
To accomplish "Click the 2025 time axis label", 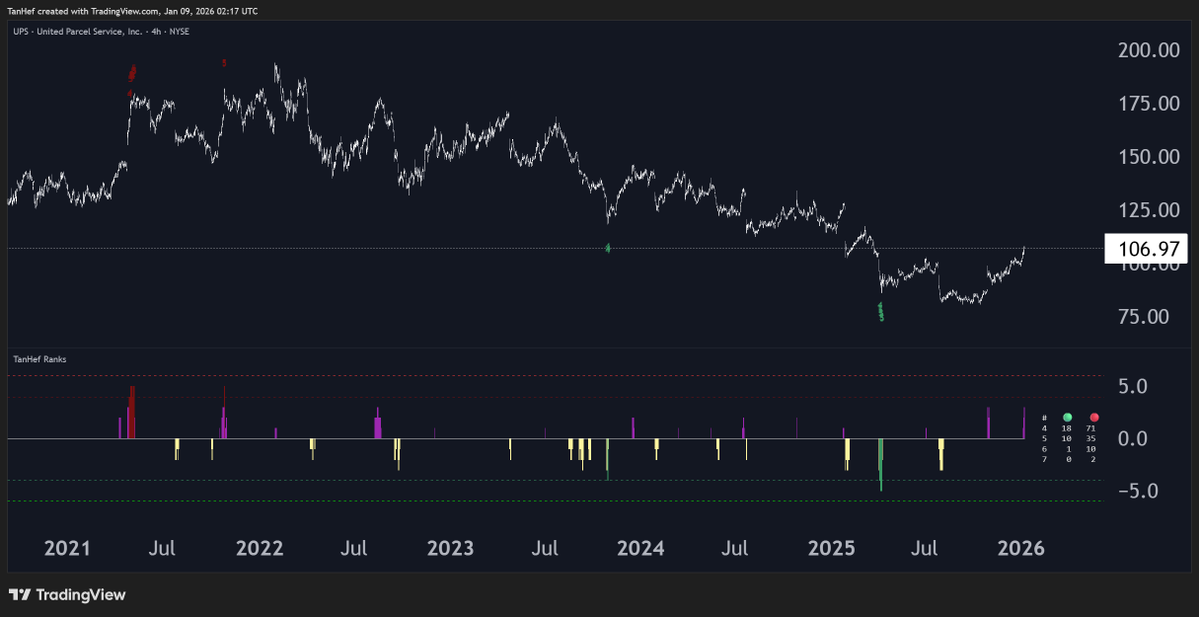I will click(832, 548).
